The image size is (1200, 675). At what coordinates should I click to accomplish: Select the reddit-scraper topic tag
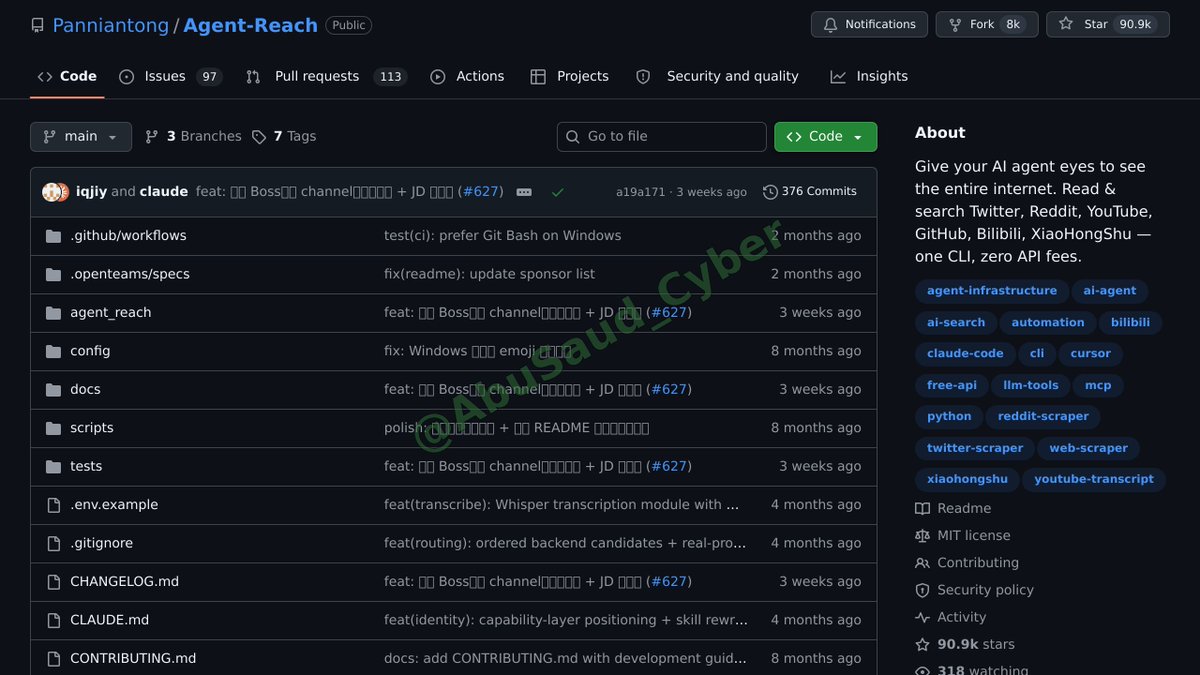[1043, 416]
